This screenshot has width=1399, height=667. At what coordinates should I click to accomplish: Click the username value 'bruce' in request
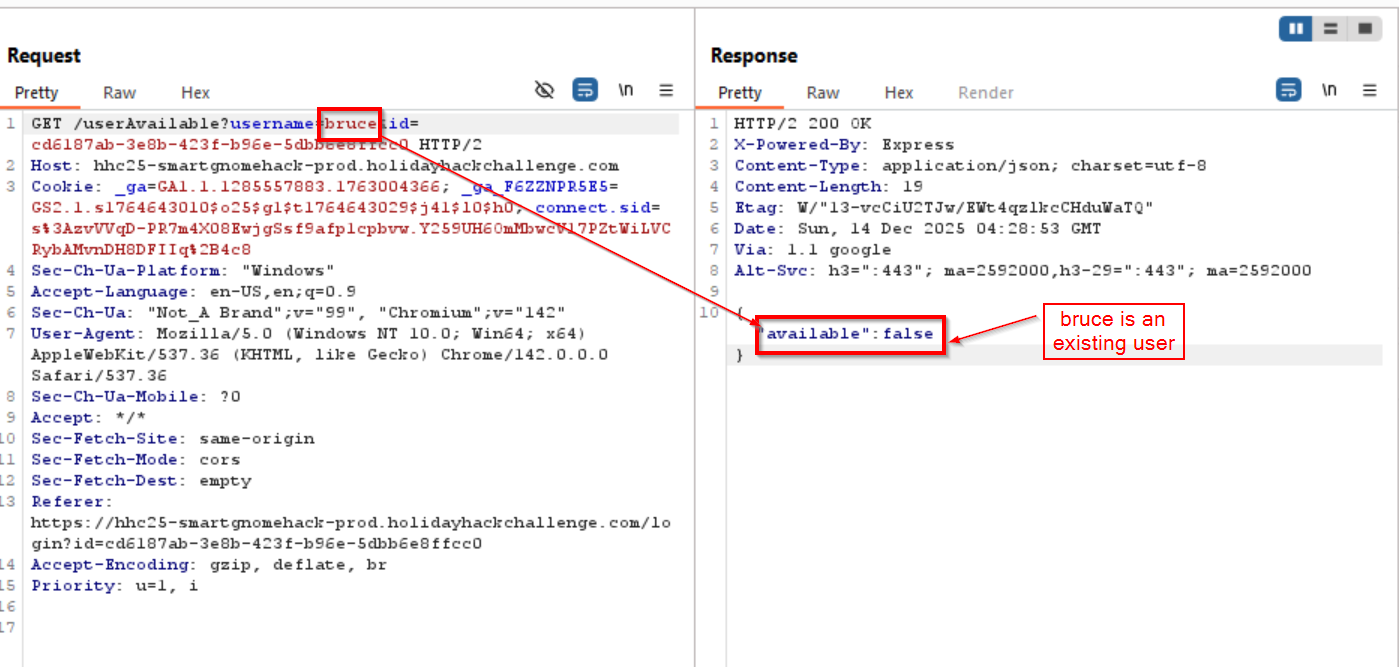[x=351, y=124]
